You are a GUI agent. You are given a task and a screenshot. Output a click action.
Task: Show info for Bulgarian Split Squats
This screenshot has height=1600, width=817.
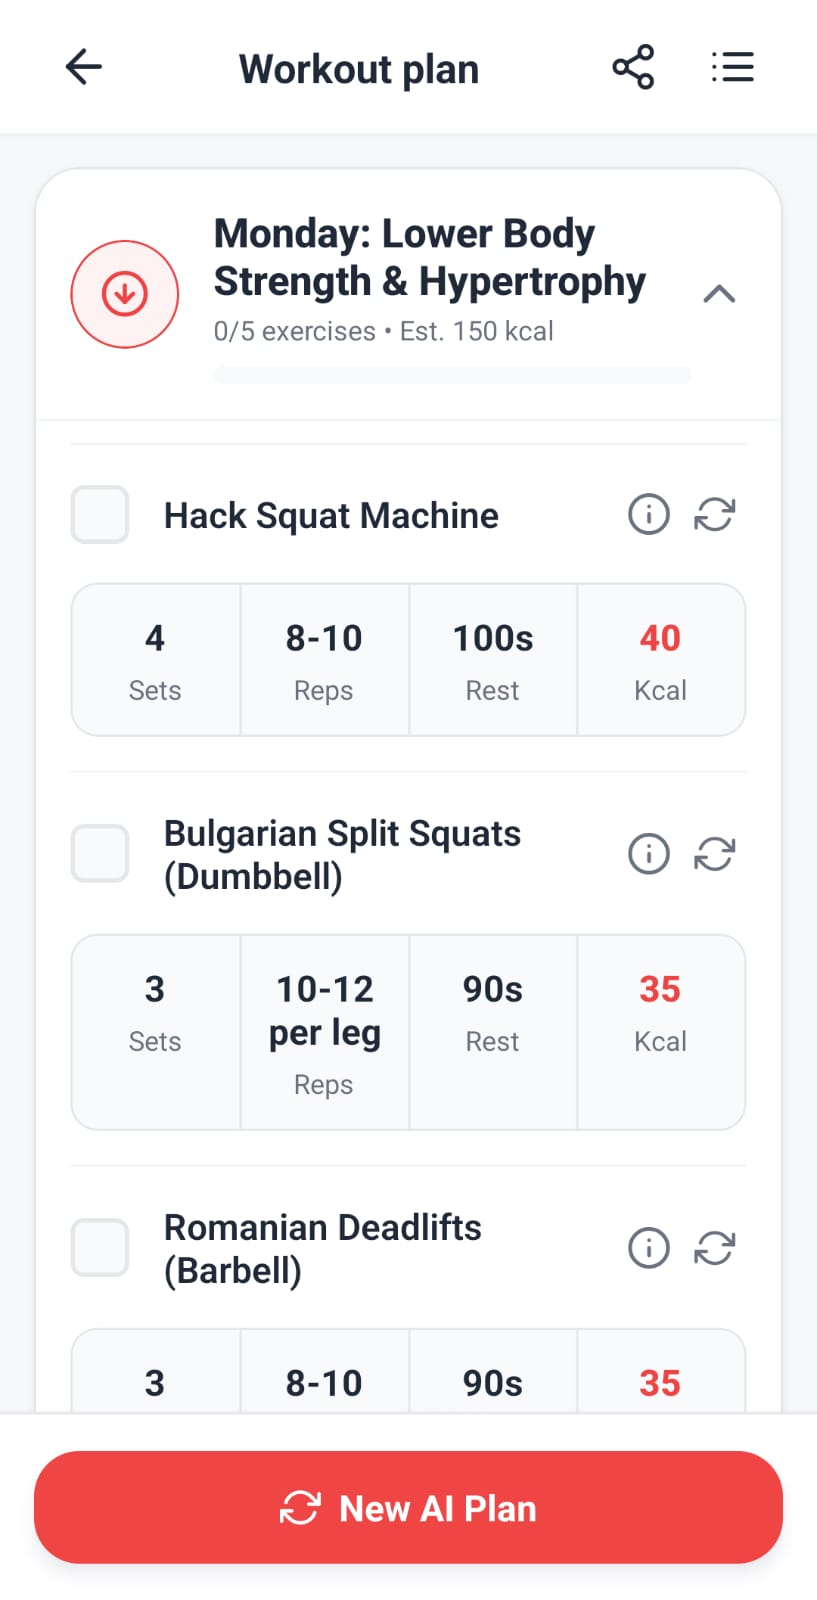pos(649,853)
